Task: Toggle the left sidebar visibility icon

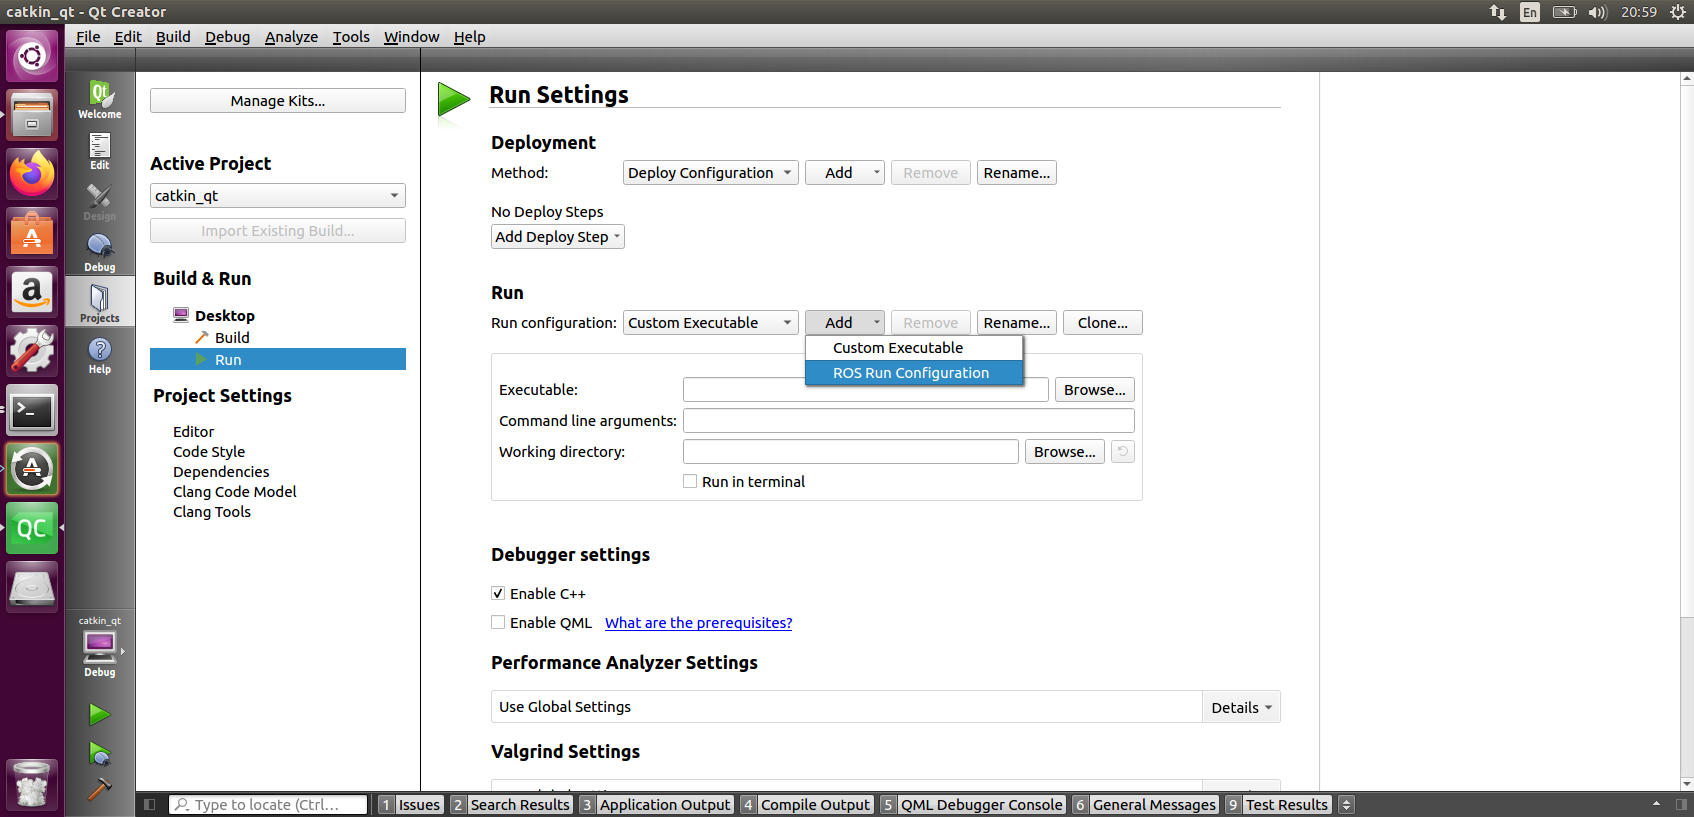Action: pos(149,804)
